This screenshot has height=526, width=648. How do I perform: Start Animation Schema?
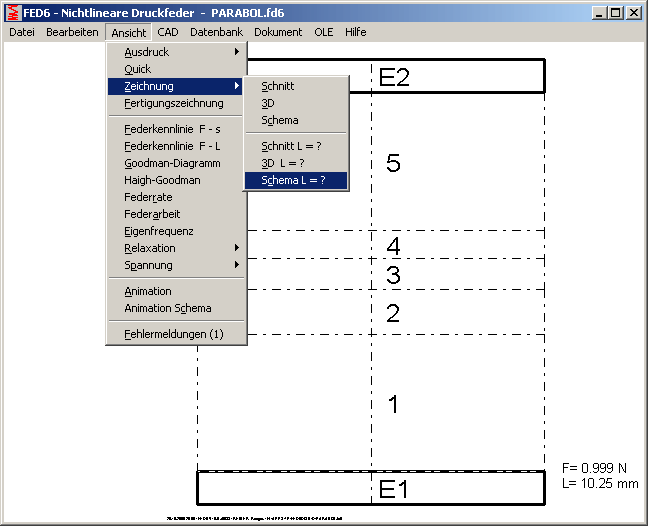pos(168,308)
